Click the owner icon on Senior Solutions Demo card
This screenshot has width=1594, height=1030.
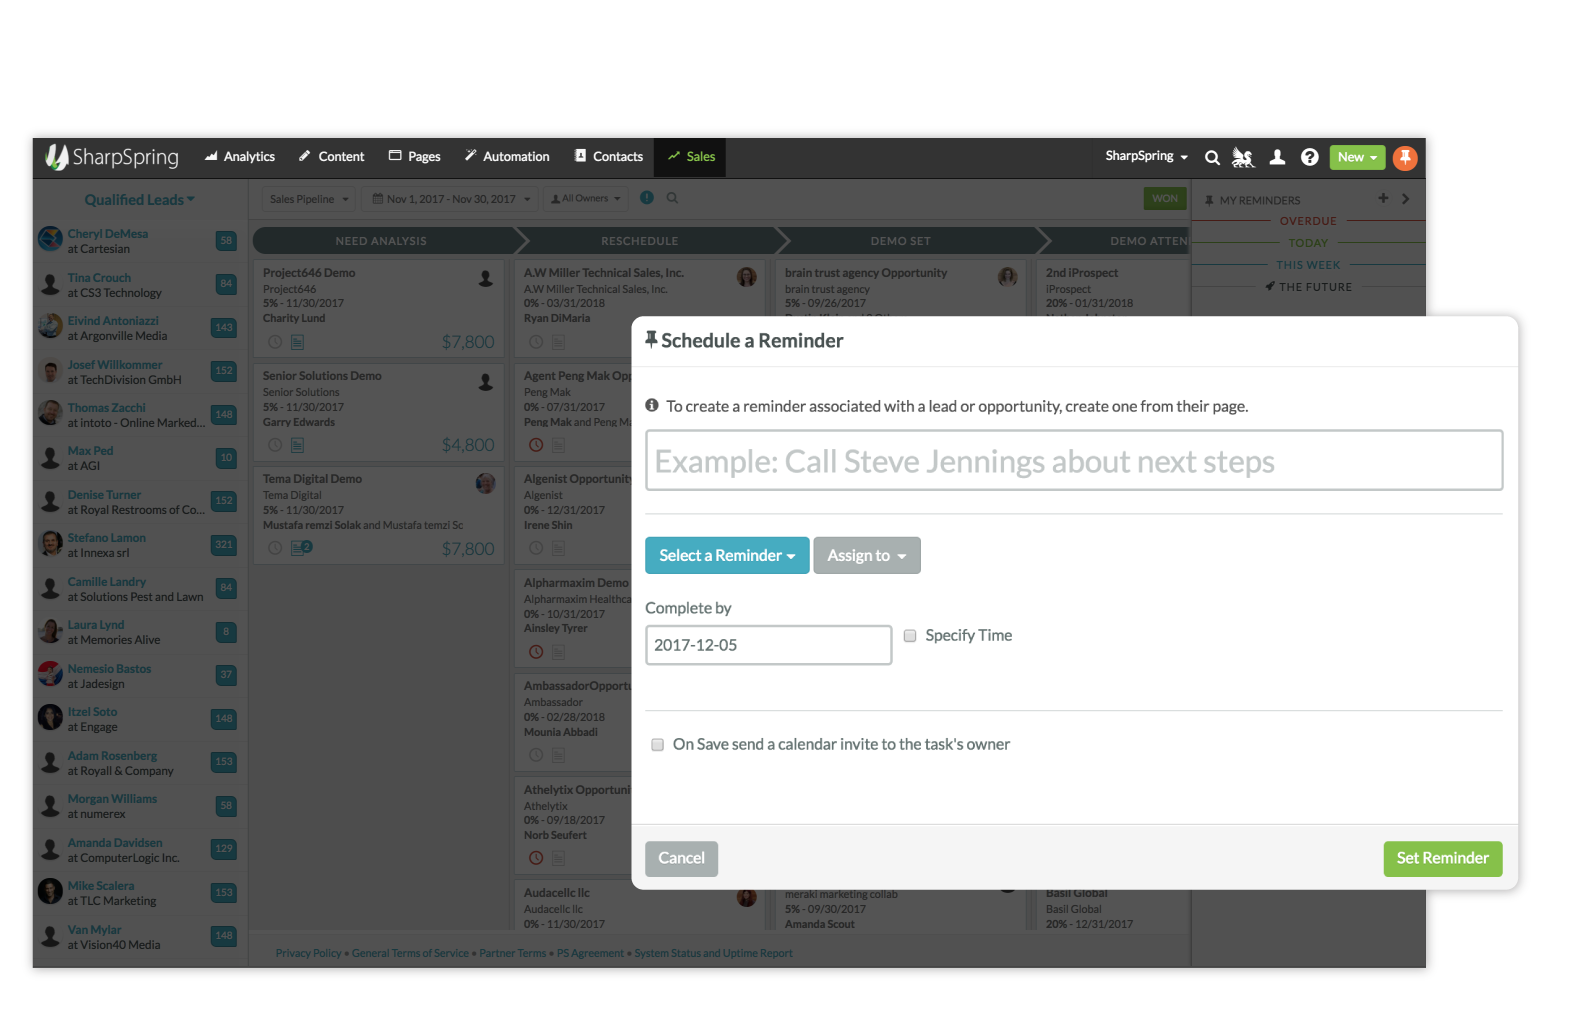486,381
